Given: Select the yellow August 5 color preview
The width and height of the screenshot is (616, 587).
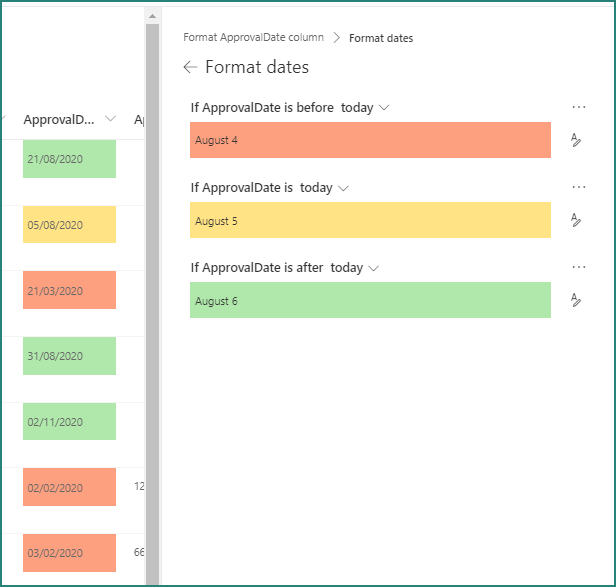Looking at the screenshot, I should [370, 220].
